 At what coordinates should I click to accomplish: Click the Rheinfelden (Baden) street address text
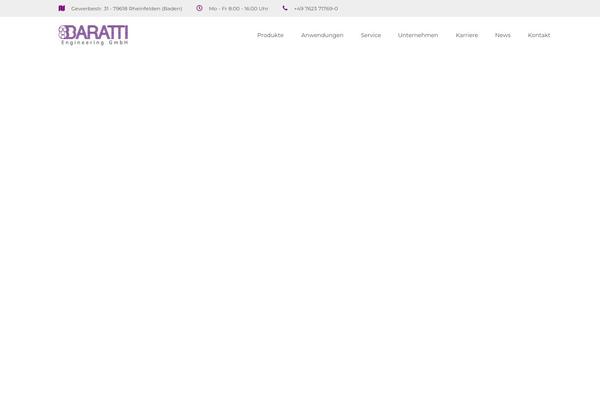pyautogui.click(x=127, y=8)
